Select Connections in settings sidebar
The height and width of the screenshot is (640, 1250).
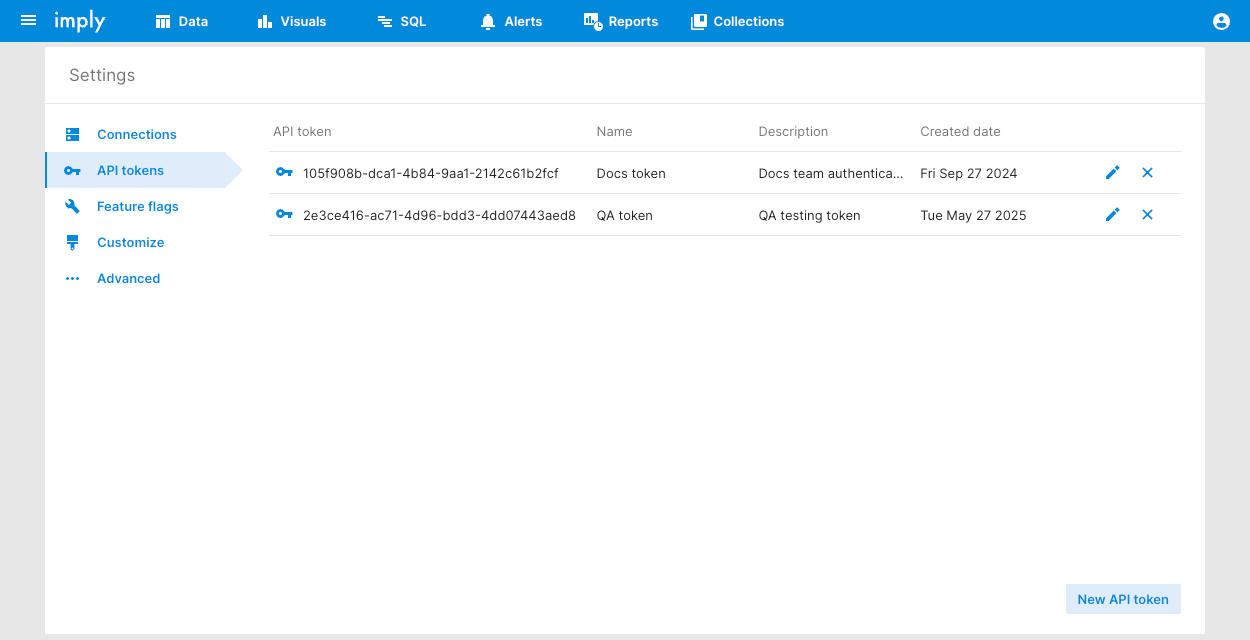[136, 134]
